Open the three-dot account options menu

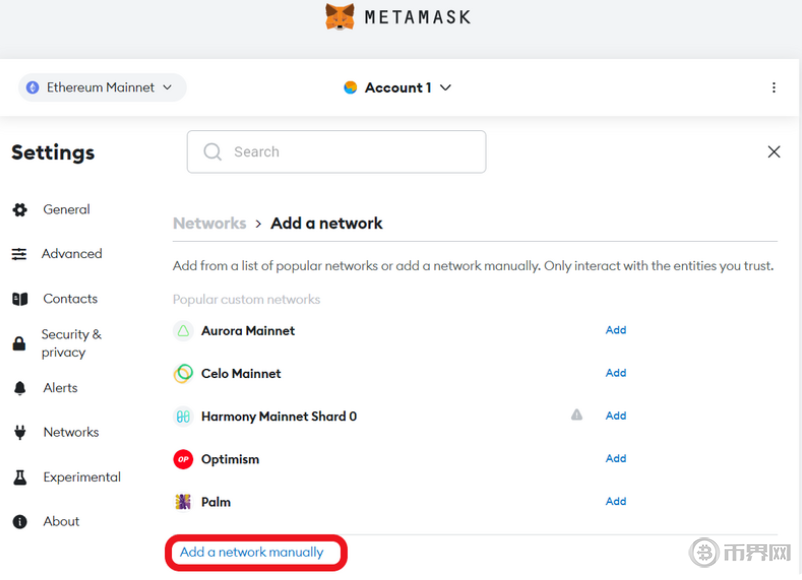click(773, 88)
